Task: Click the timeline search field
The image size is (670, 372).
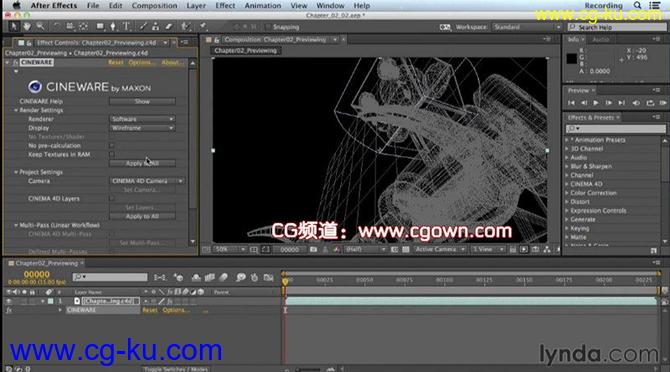Action: pos(110,277)
